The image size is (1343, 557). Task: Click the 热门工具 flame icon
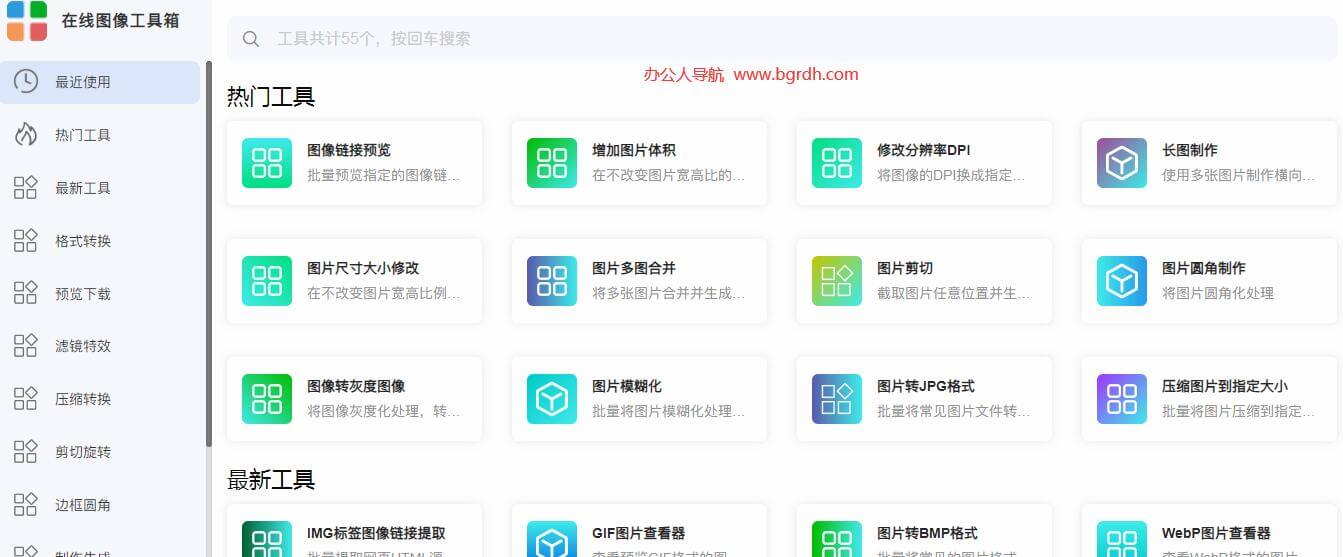tap(26, 135)
